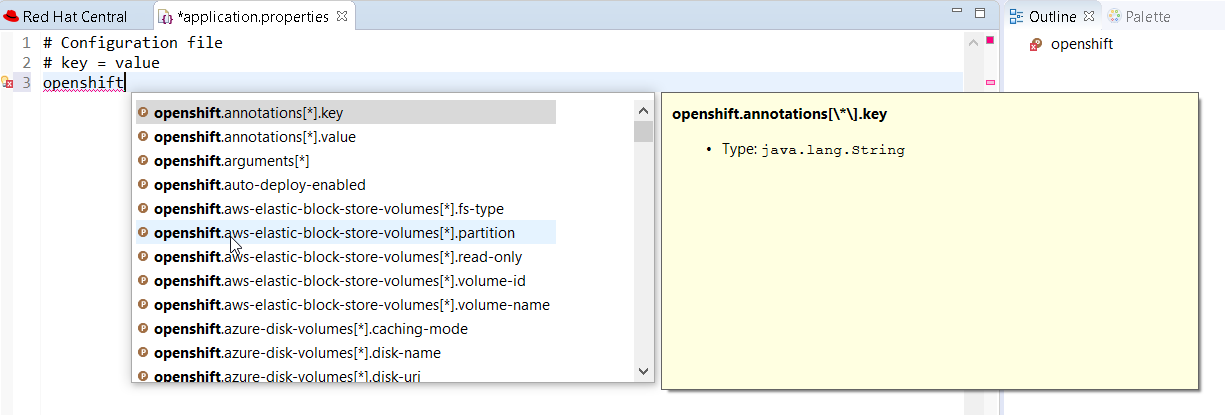Click line number 2 in the gutter
This screenshot has width=1225, height=415.
click(26, 63)
